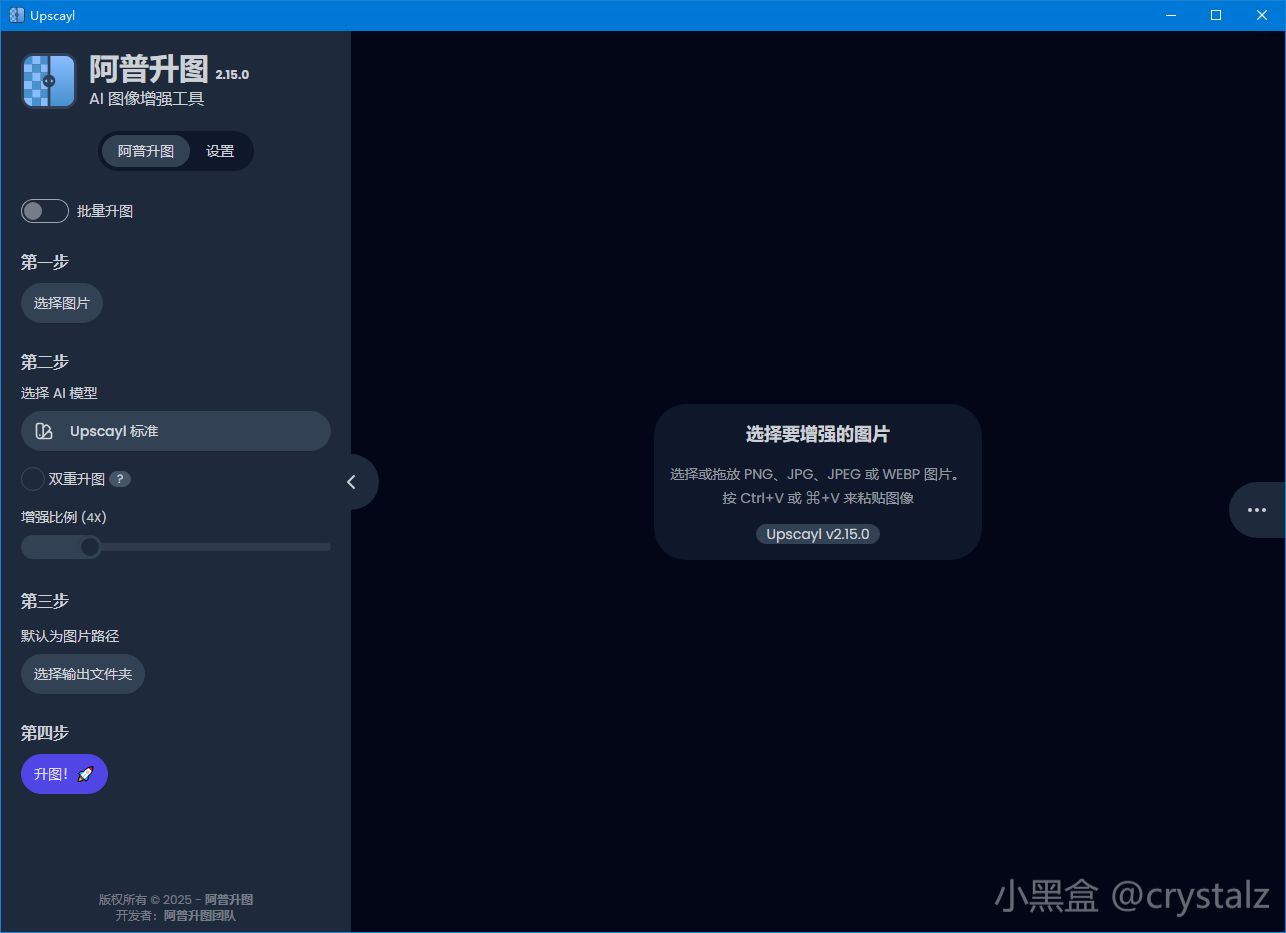Click the Upscayl app logo icon

(49, 81)
